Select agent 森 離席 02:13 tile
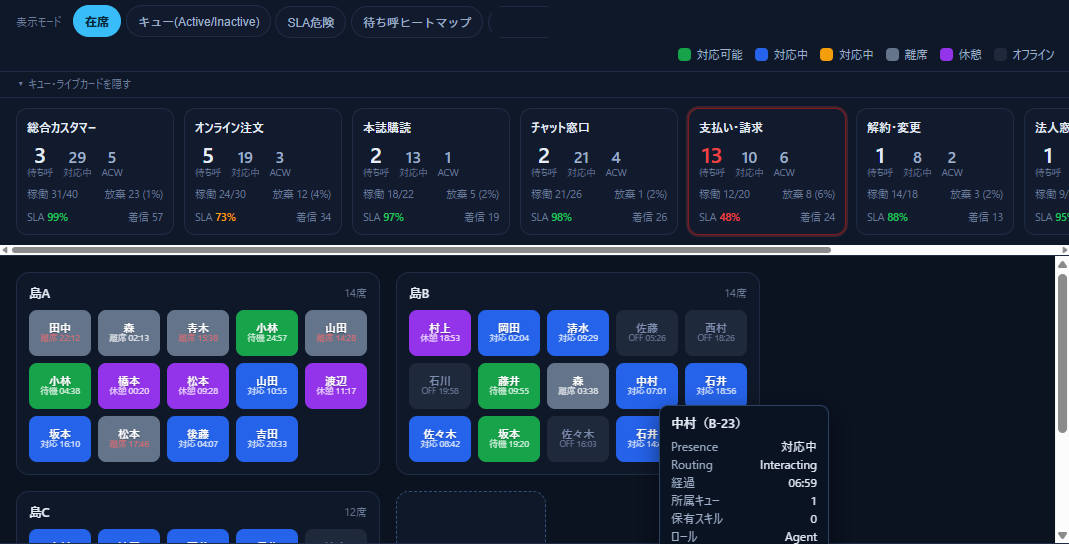Image resolution: width=1069 pixels, height=544 pixels. pyautogui.click(x=129, y=333)
